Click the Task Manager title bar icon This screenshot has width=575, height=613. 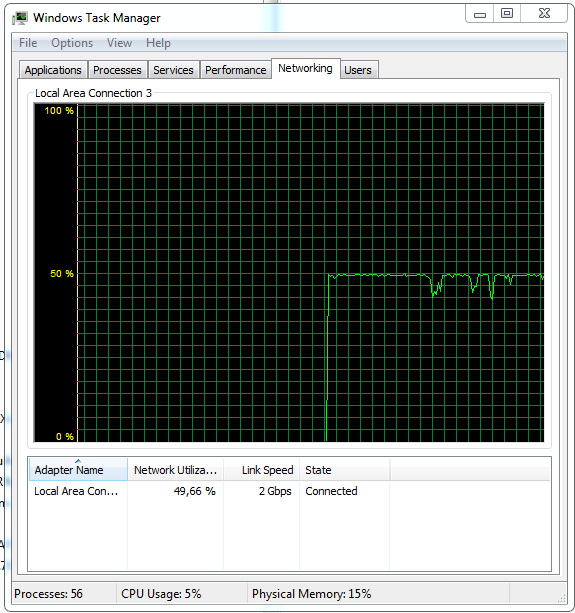[20, 18]
